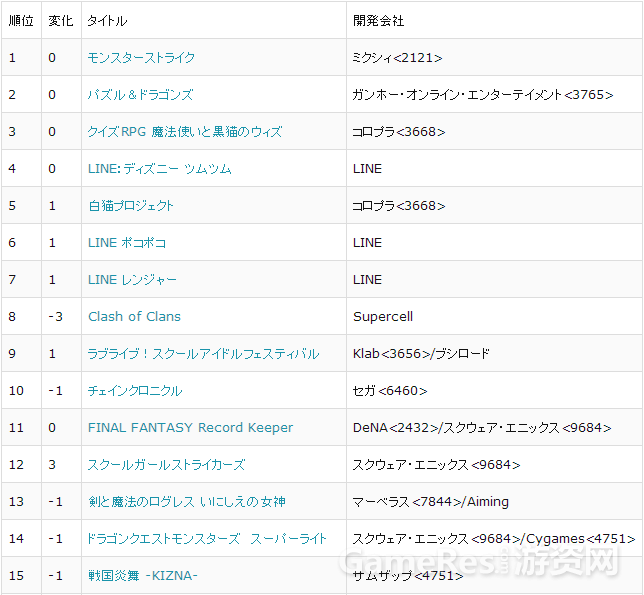Open LINE: ディズニー ツムツム link
The image size is (644, 595).
coord(160,168)
